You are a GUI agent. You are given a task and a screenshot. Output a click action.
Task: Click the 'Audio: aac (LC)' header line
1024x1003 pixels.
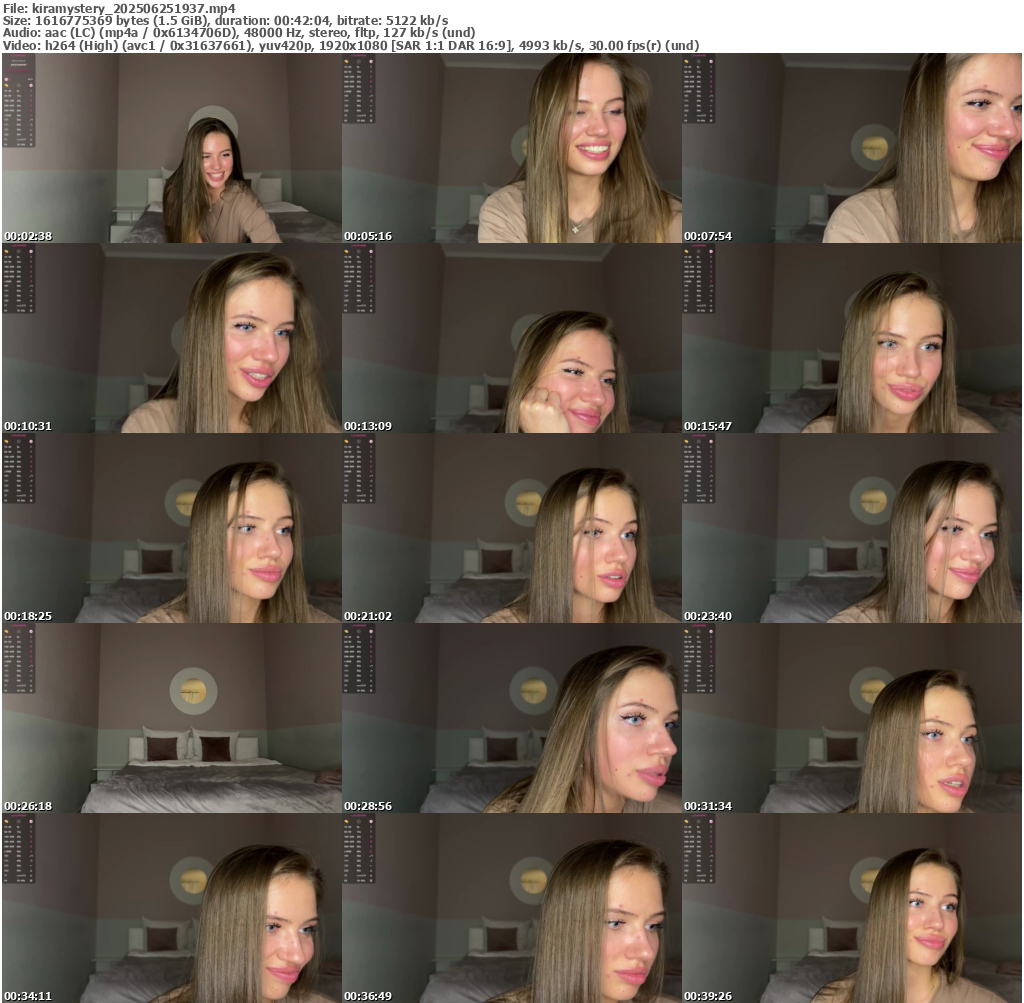point(239,33)
